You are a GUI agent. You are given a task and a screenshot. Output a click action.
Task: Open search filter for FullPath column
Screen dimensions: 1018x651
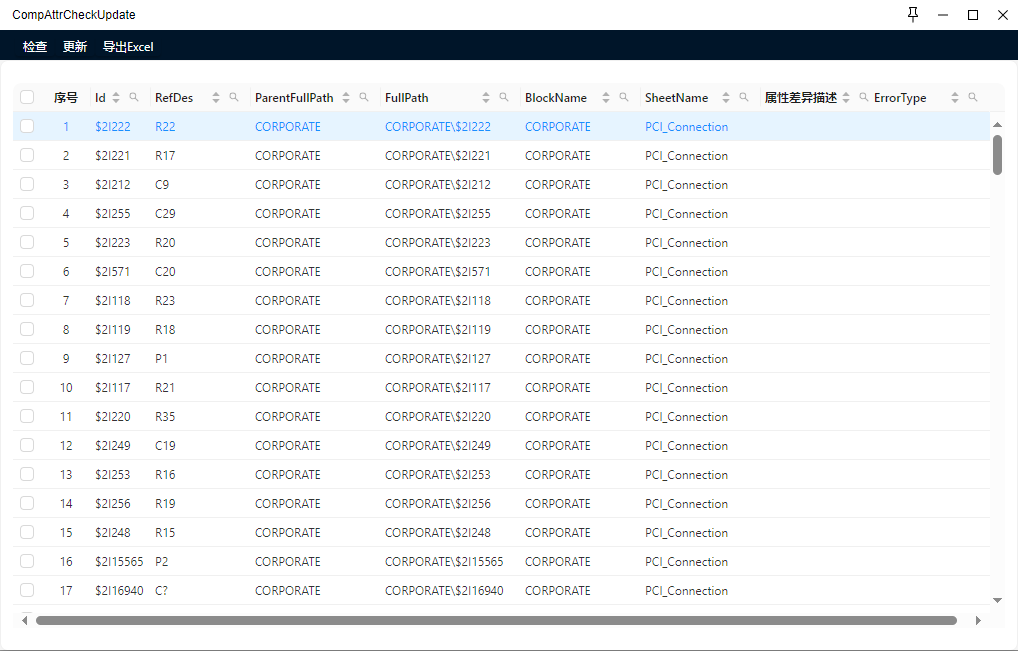(x=504, y=97)
